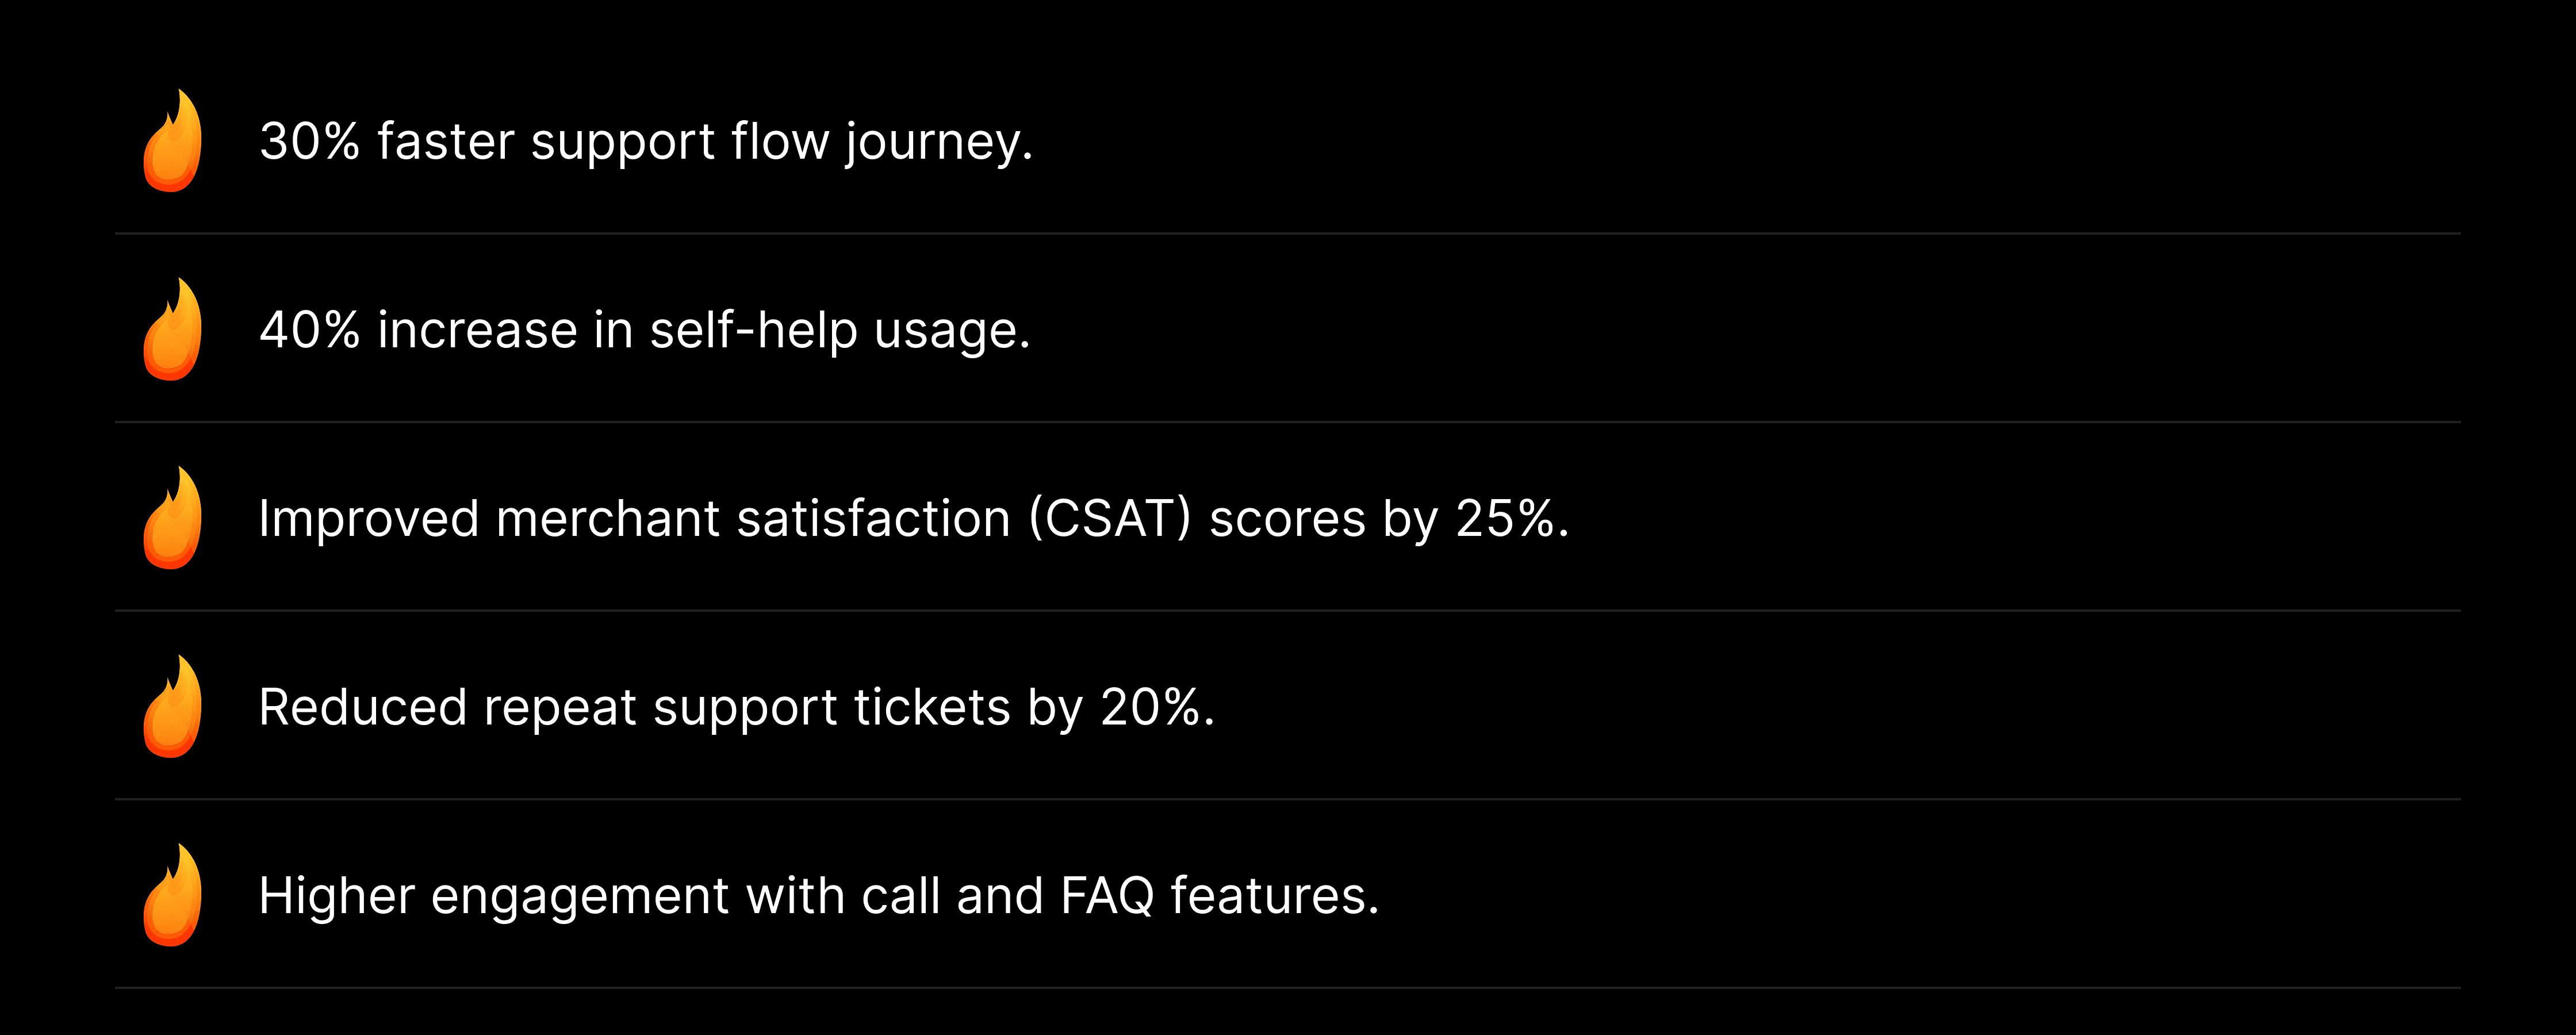2576x1035 pixels.
Task: Click the '40%' figure in the second line
Action: [309, 331]
